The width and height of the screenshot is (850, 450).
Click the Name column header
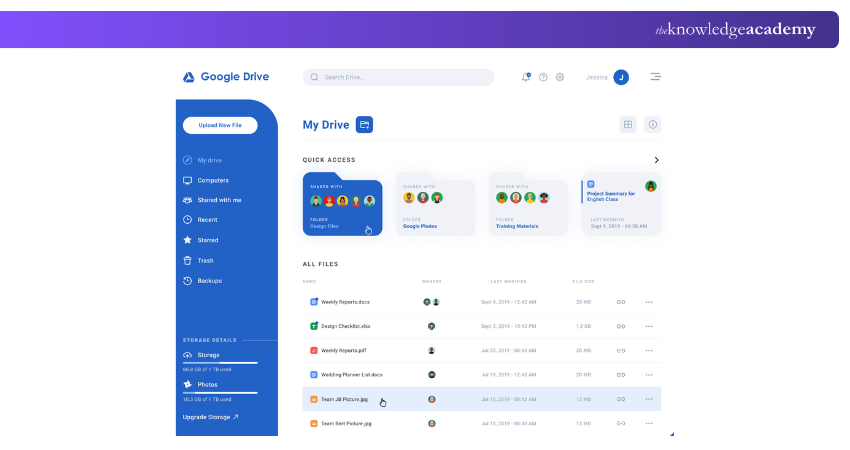point(310,282)
